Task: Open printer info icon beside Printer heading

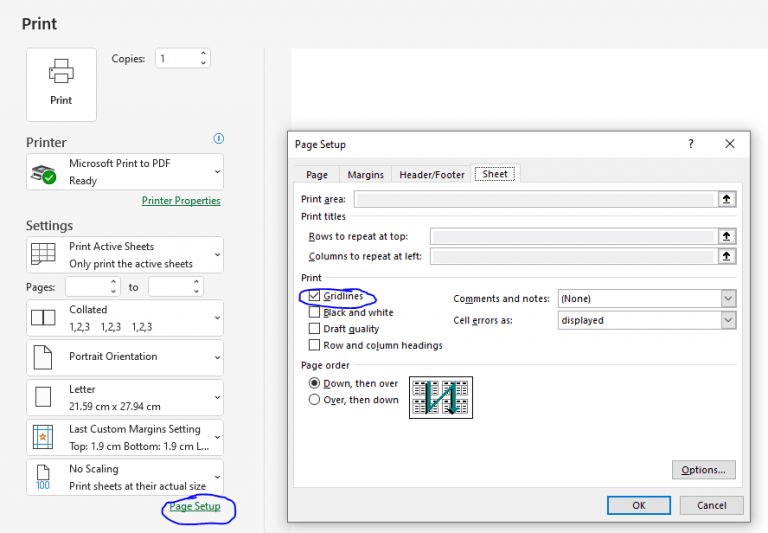Action: click(218, 139)
